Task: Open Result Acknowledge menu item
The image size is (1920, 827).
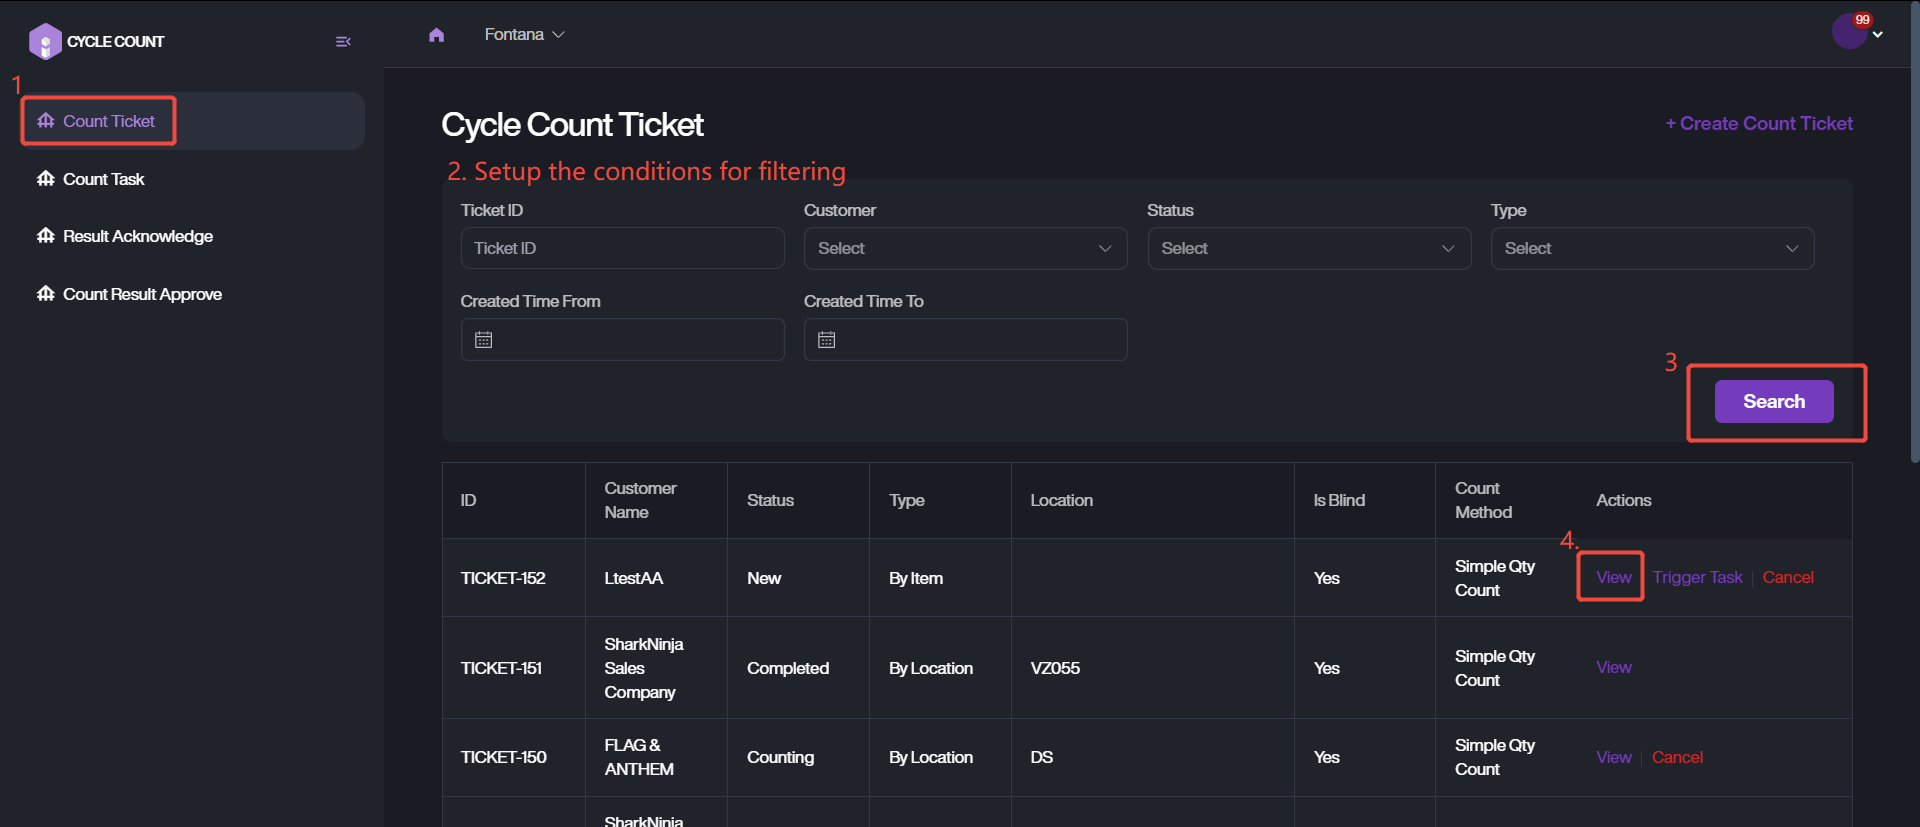Action: (x=137, y=236)
